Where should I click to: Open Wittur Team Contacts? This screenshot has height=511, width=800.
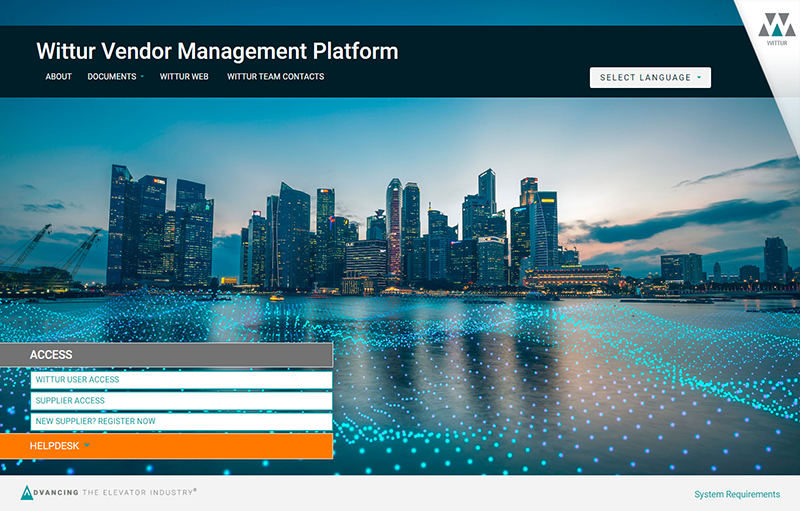(x=276, y=76)
